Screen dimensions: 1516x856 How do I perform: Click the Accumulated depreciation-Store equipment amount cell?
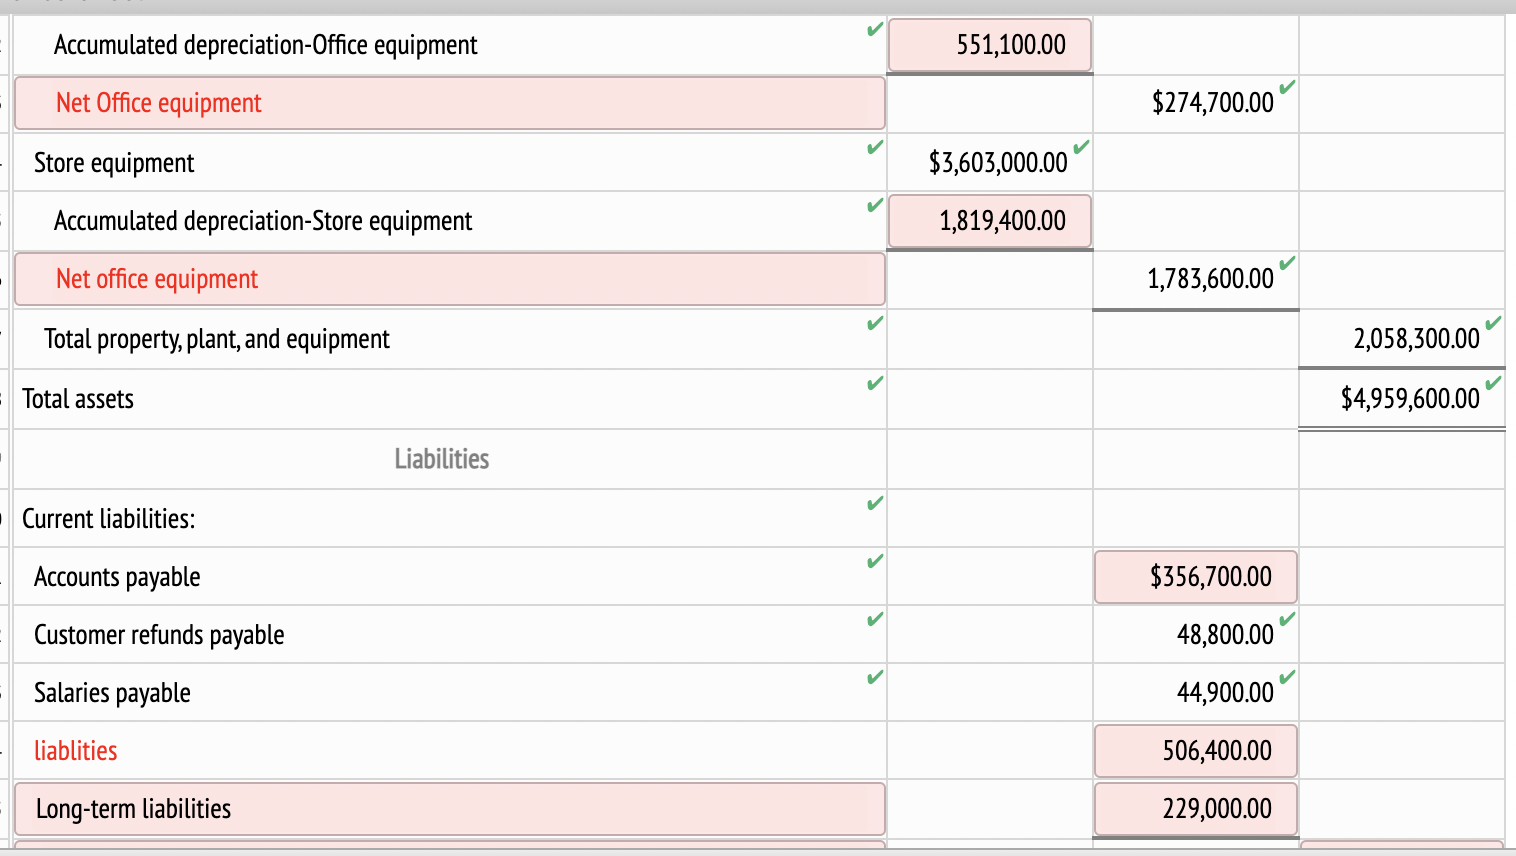pyautogui.click(x=989, y=220)
